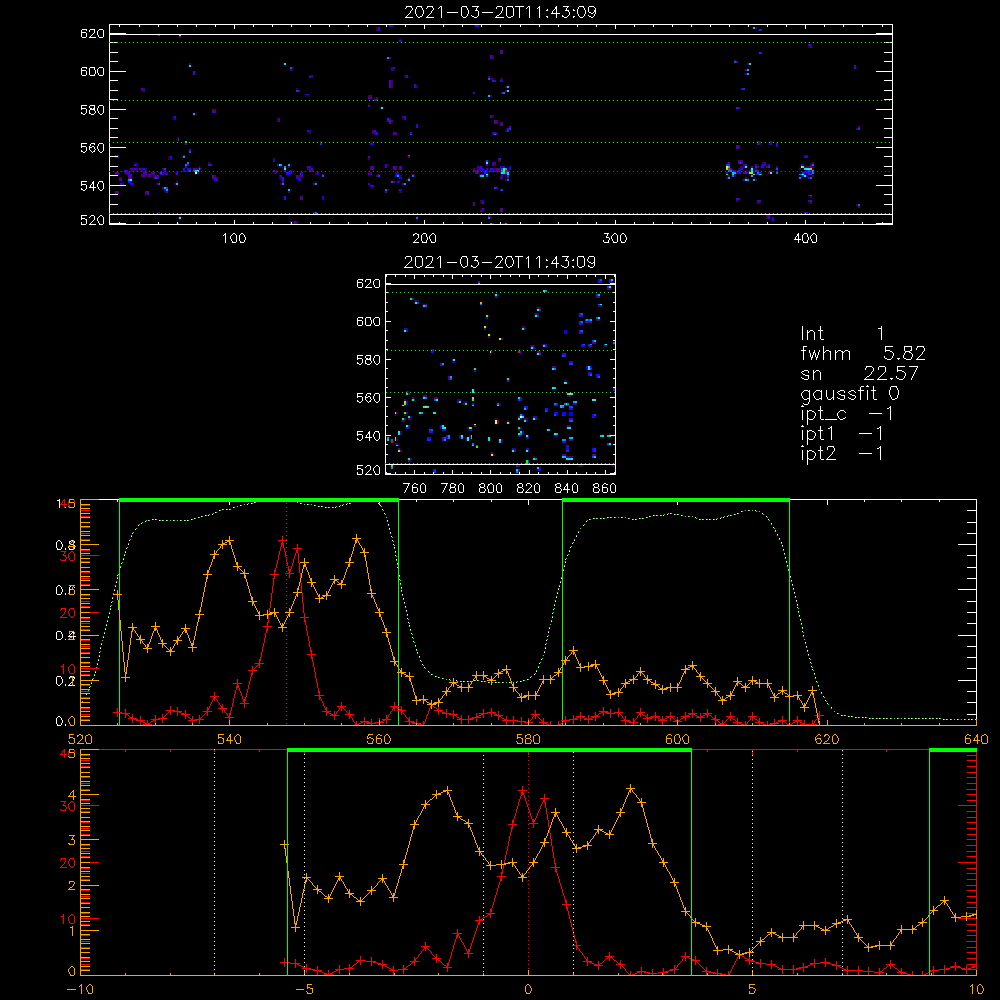Viewport: 1000px width, 1000px height.
Task: Click x-axis tick 560 on third plot
Action: pos(379,739)
